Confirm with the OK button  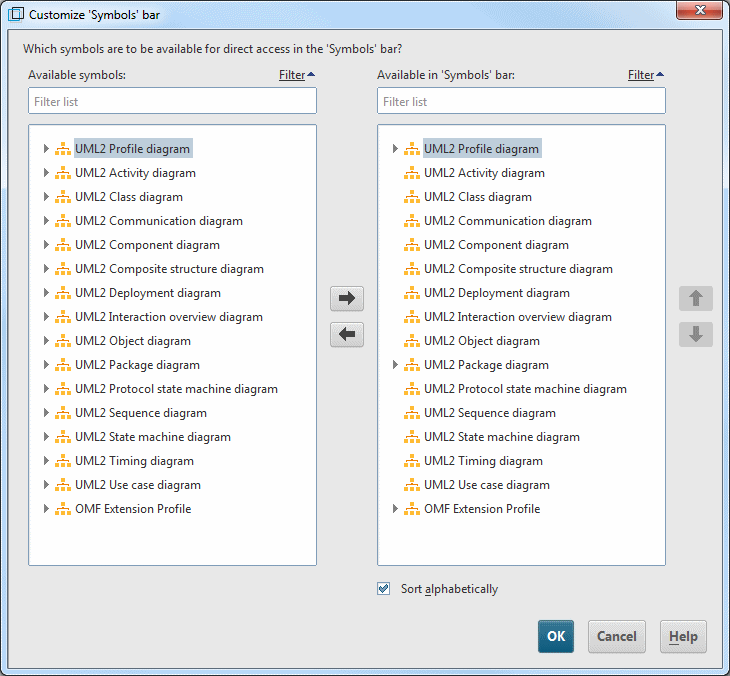[x=556, y=636]
